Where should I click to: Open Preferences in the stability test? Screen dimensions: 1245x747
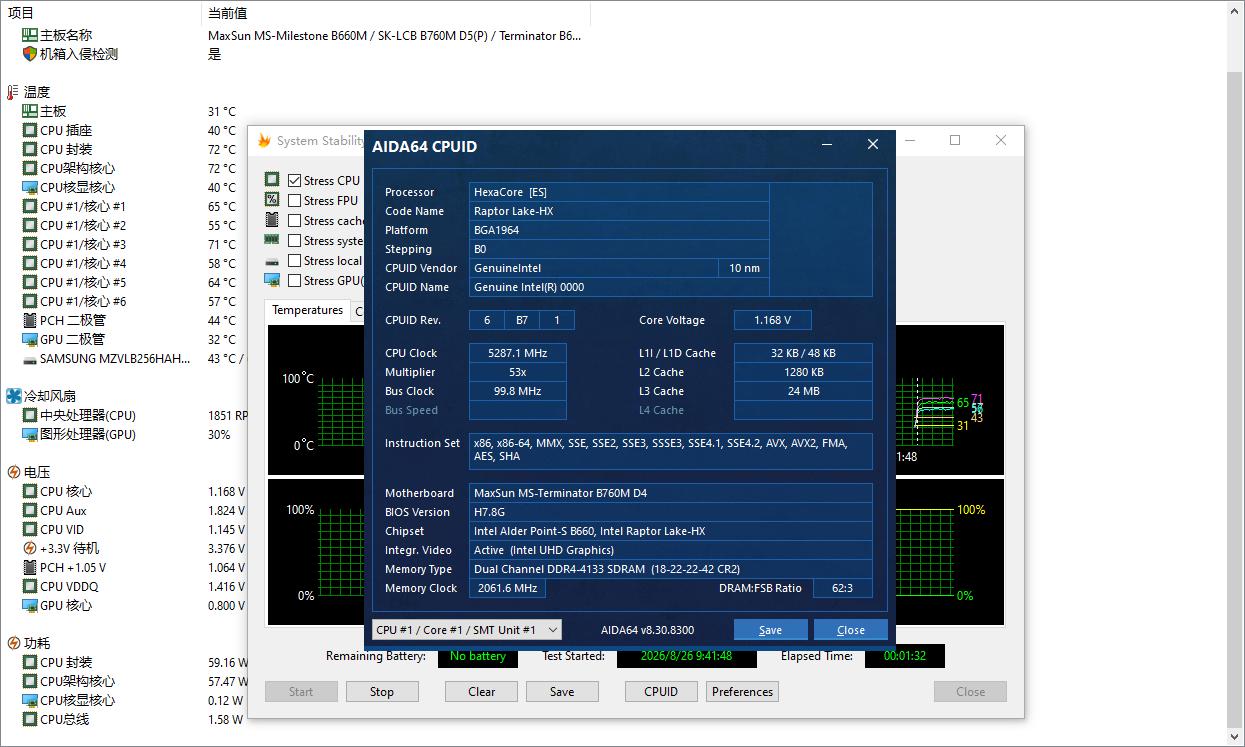pyautogui.click(x=742, y=691)
